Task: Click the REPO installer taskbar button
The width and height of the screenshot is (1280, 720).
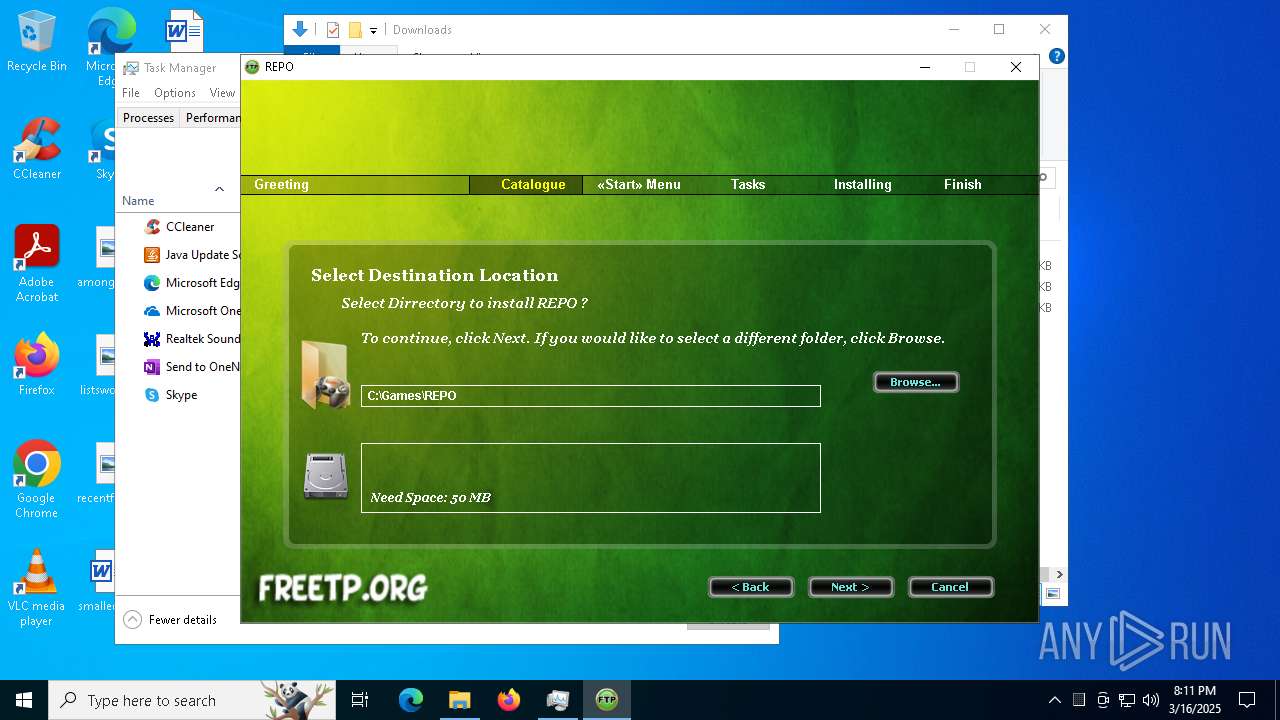Action: tap(606, 700)
